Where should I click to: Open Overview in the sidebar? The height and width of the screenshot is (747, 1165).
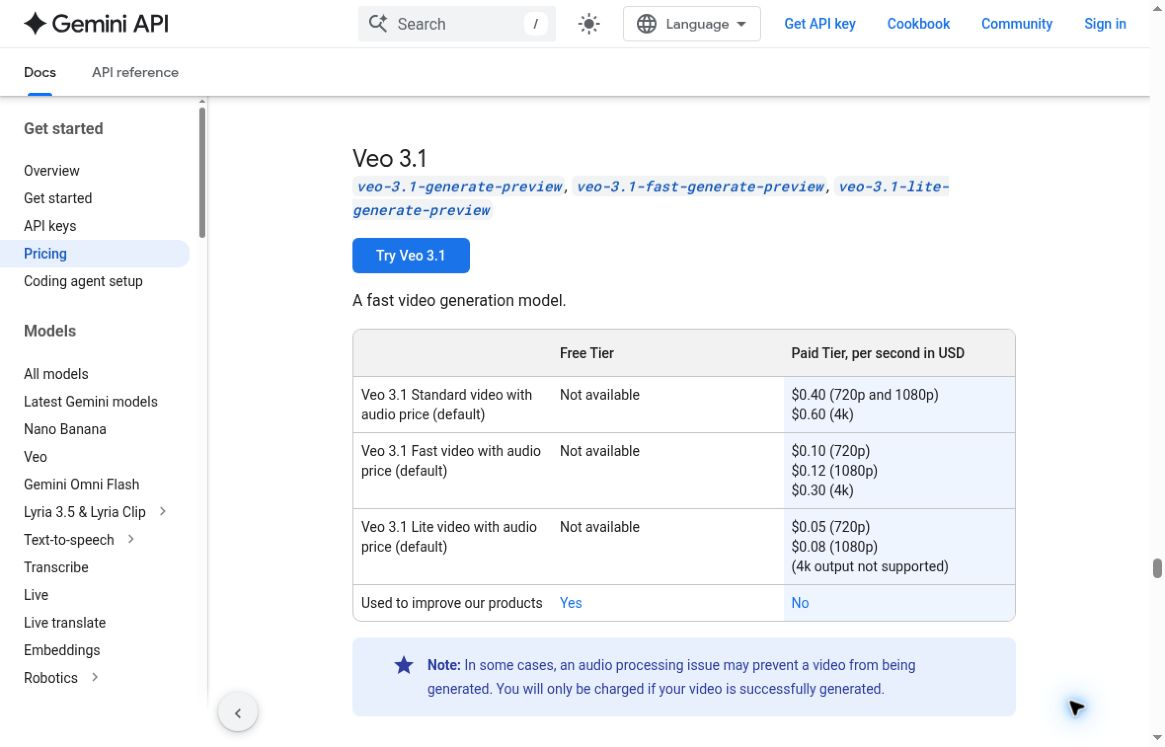[x=51, y=171]
